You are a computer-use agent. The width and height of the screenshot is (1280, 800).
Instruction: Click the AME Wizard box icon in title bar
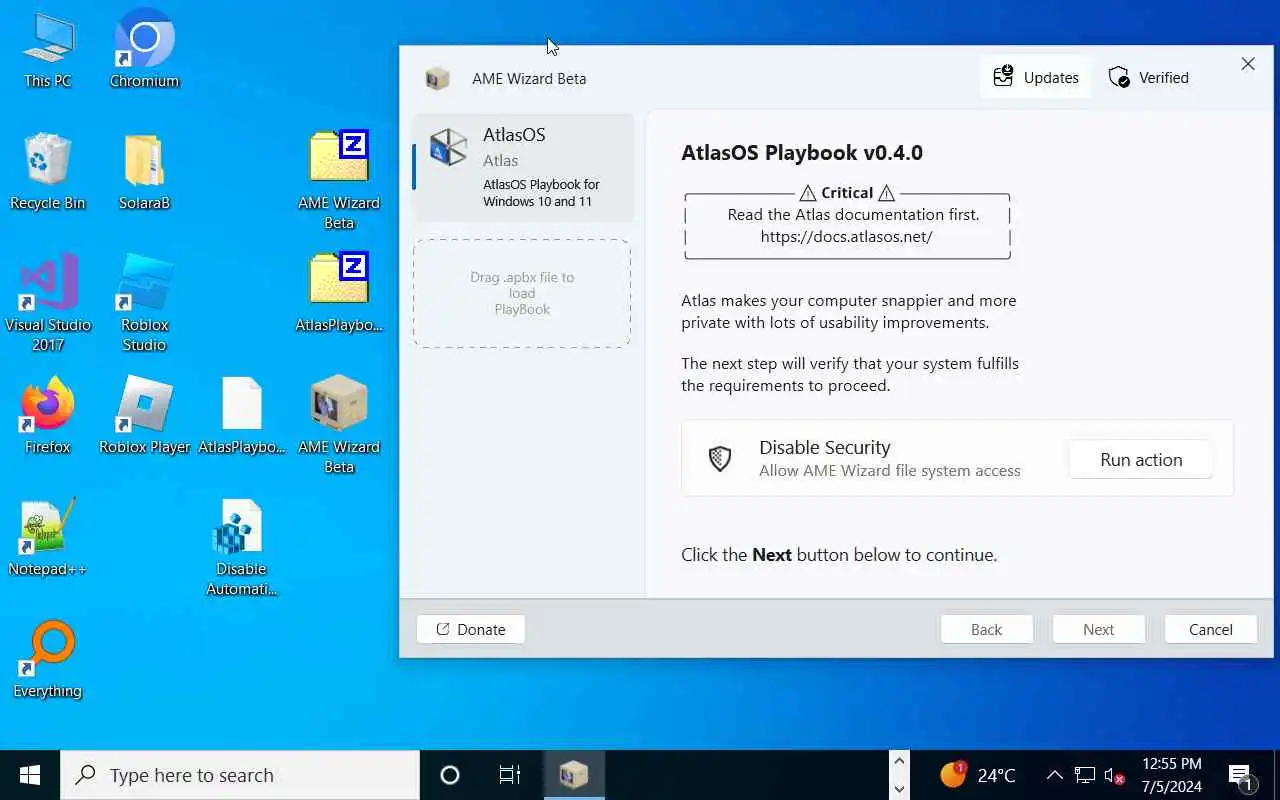(437, 78)
